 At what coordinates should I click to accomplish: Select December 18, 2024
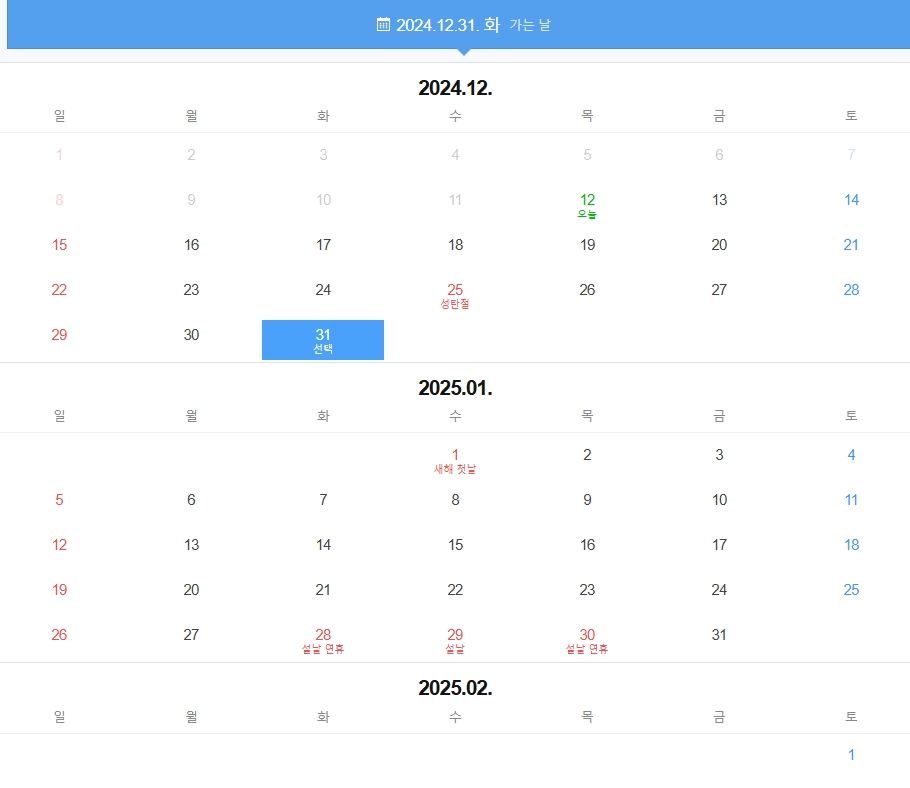(x=456, y=245)
